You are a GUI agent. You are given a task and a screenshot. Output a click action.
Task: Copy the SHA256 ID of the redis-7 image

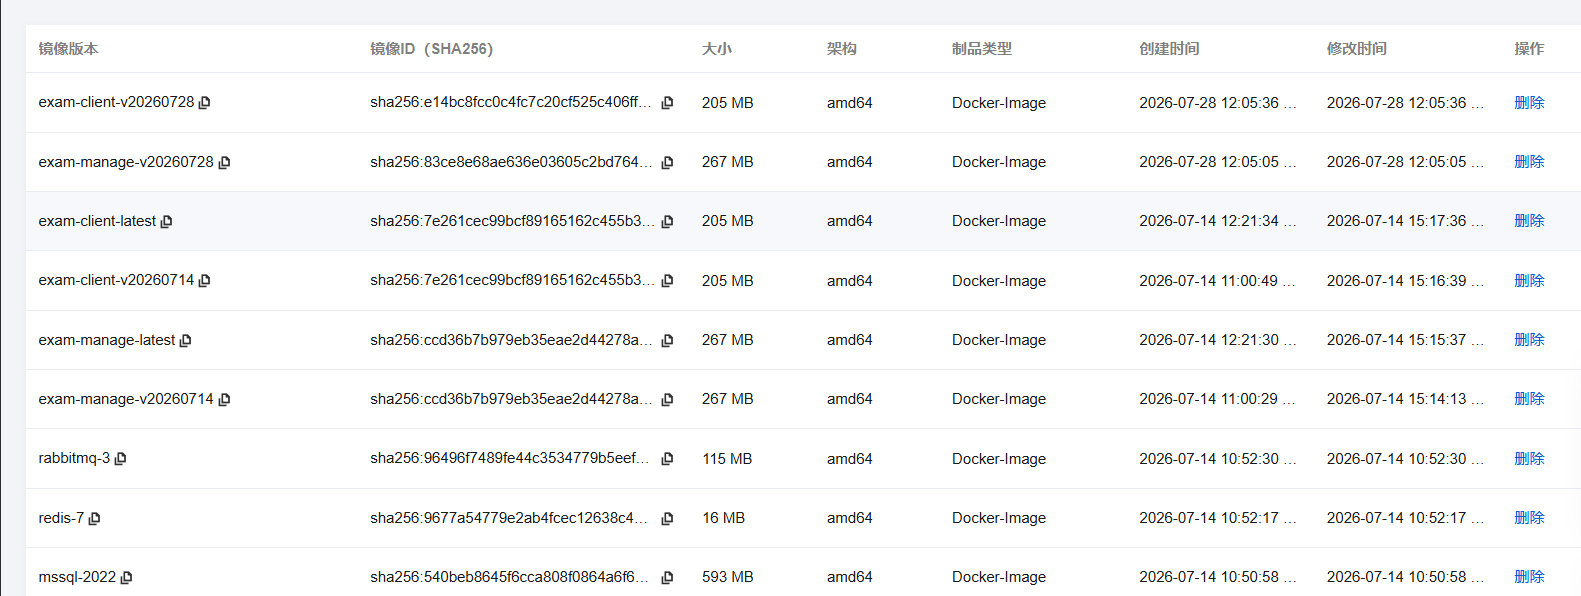(x=667, y=518)
